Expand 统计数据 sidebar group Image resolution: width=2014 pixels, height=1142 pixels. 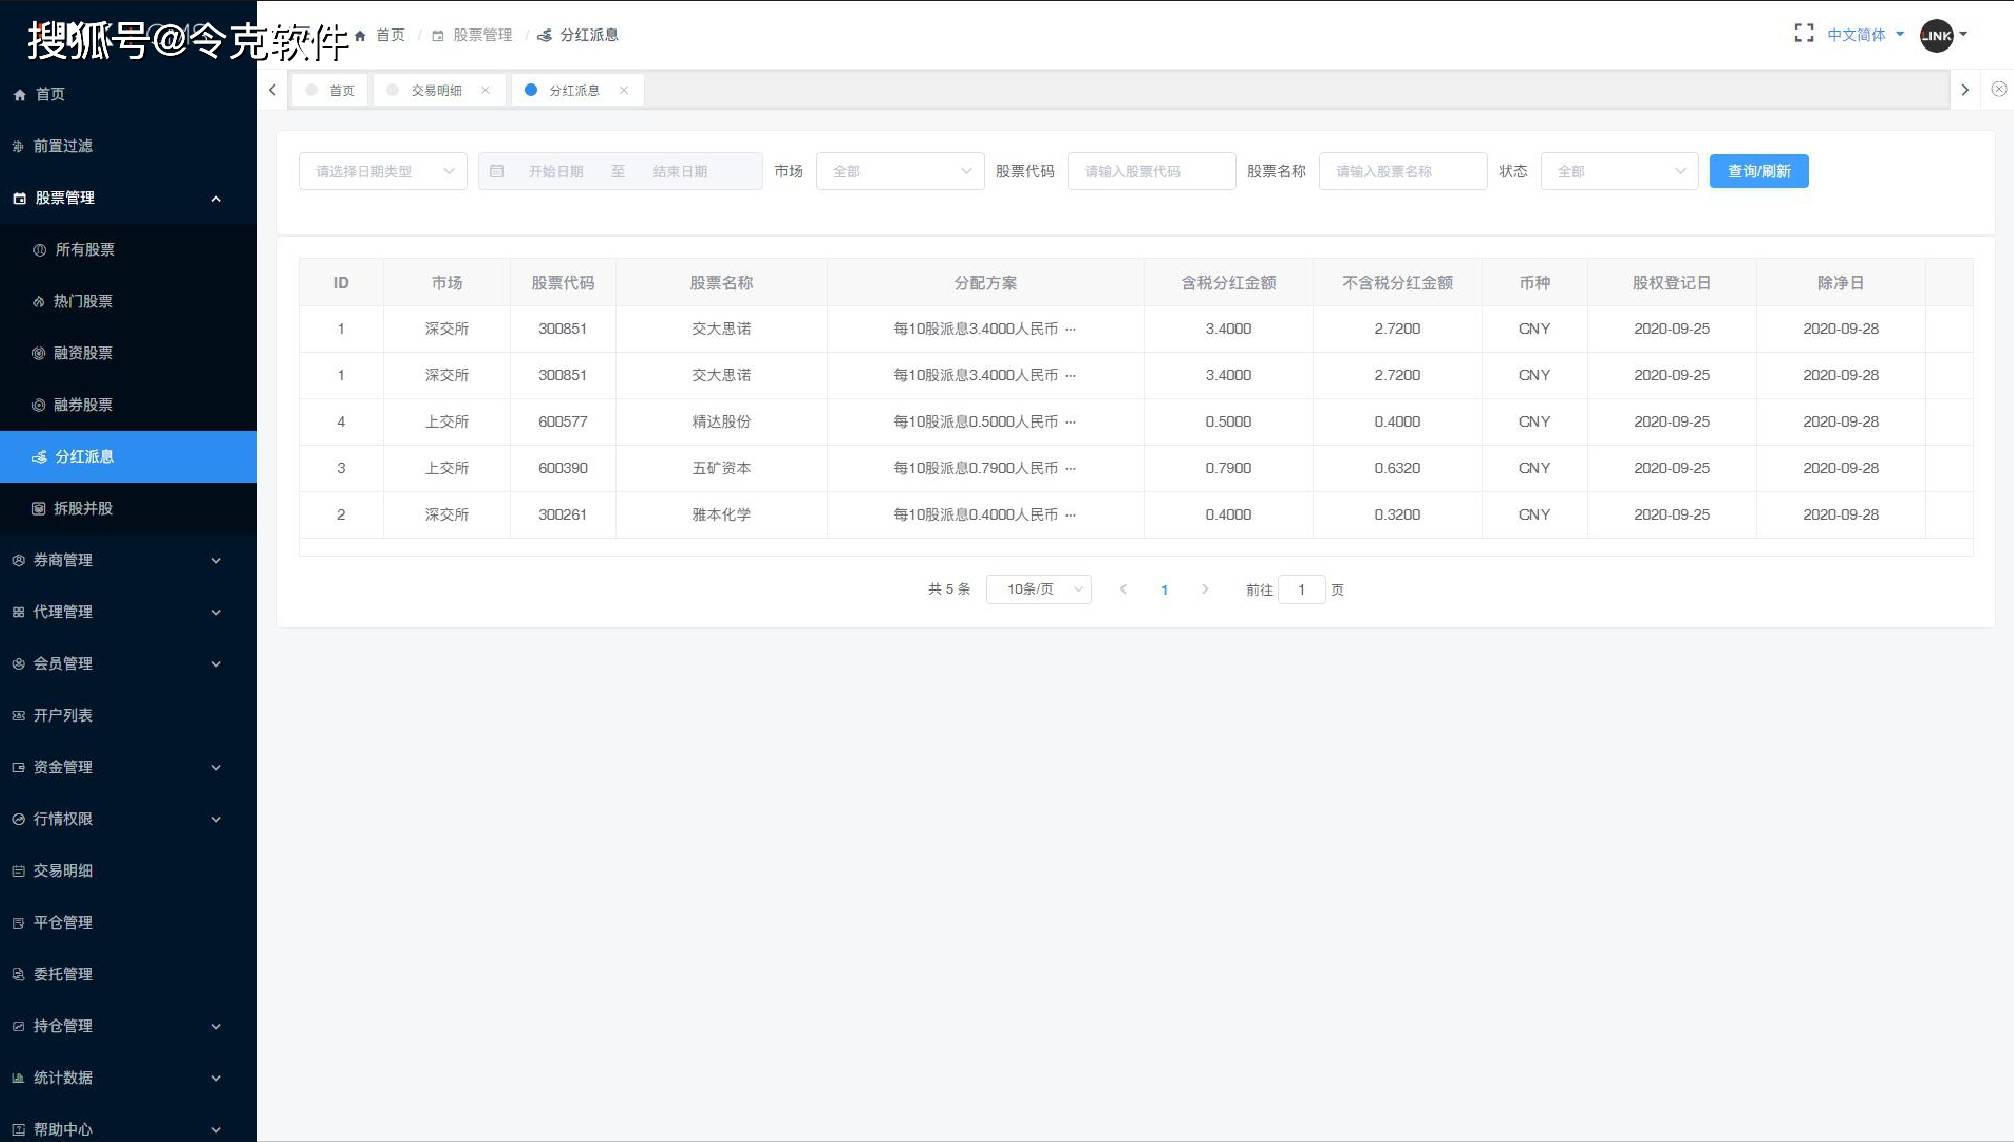pos(128,1078)
